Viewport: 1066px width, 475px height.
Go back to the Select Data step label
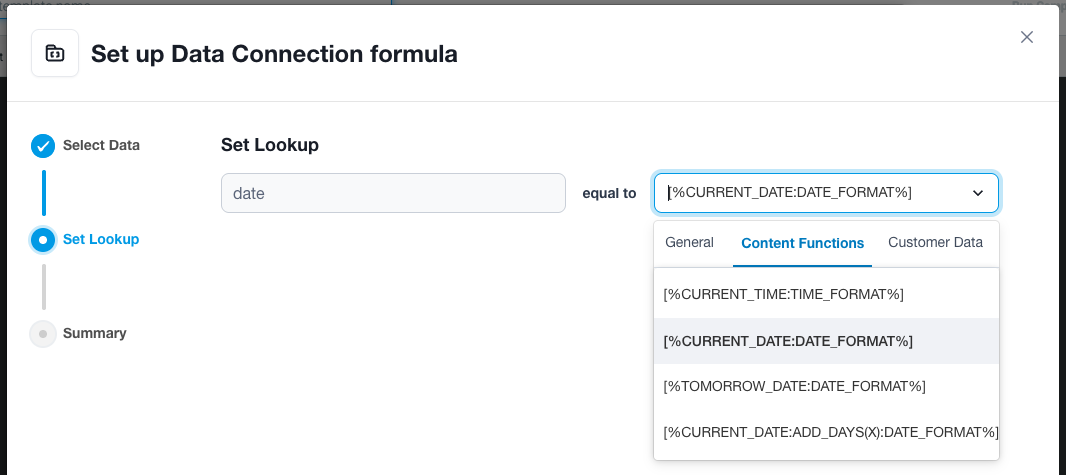pos(101,145)
